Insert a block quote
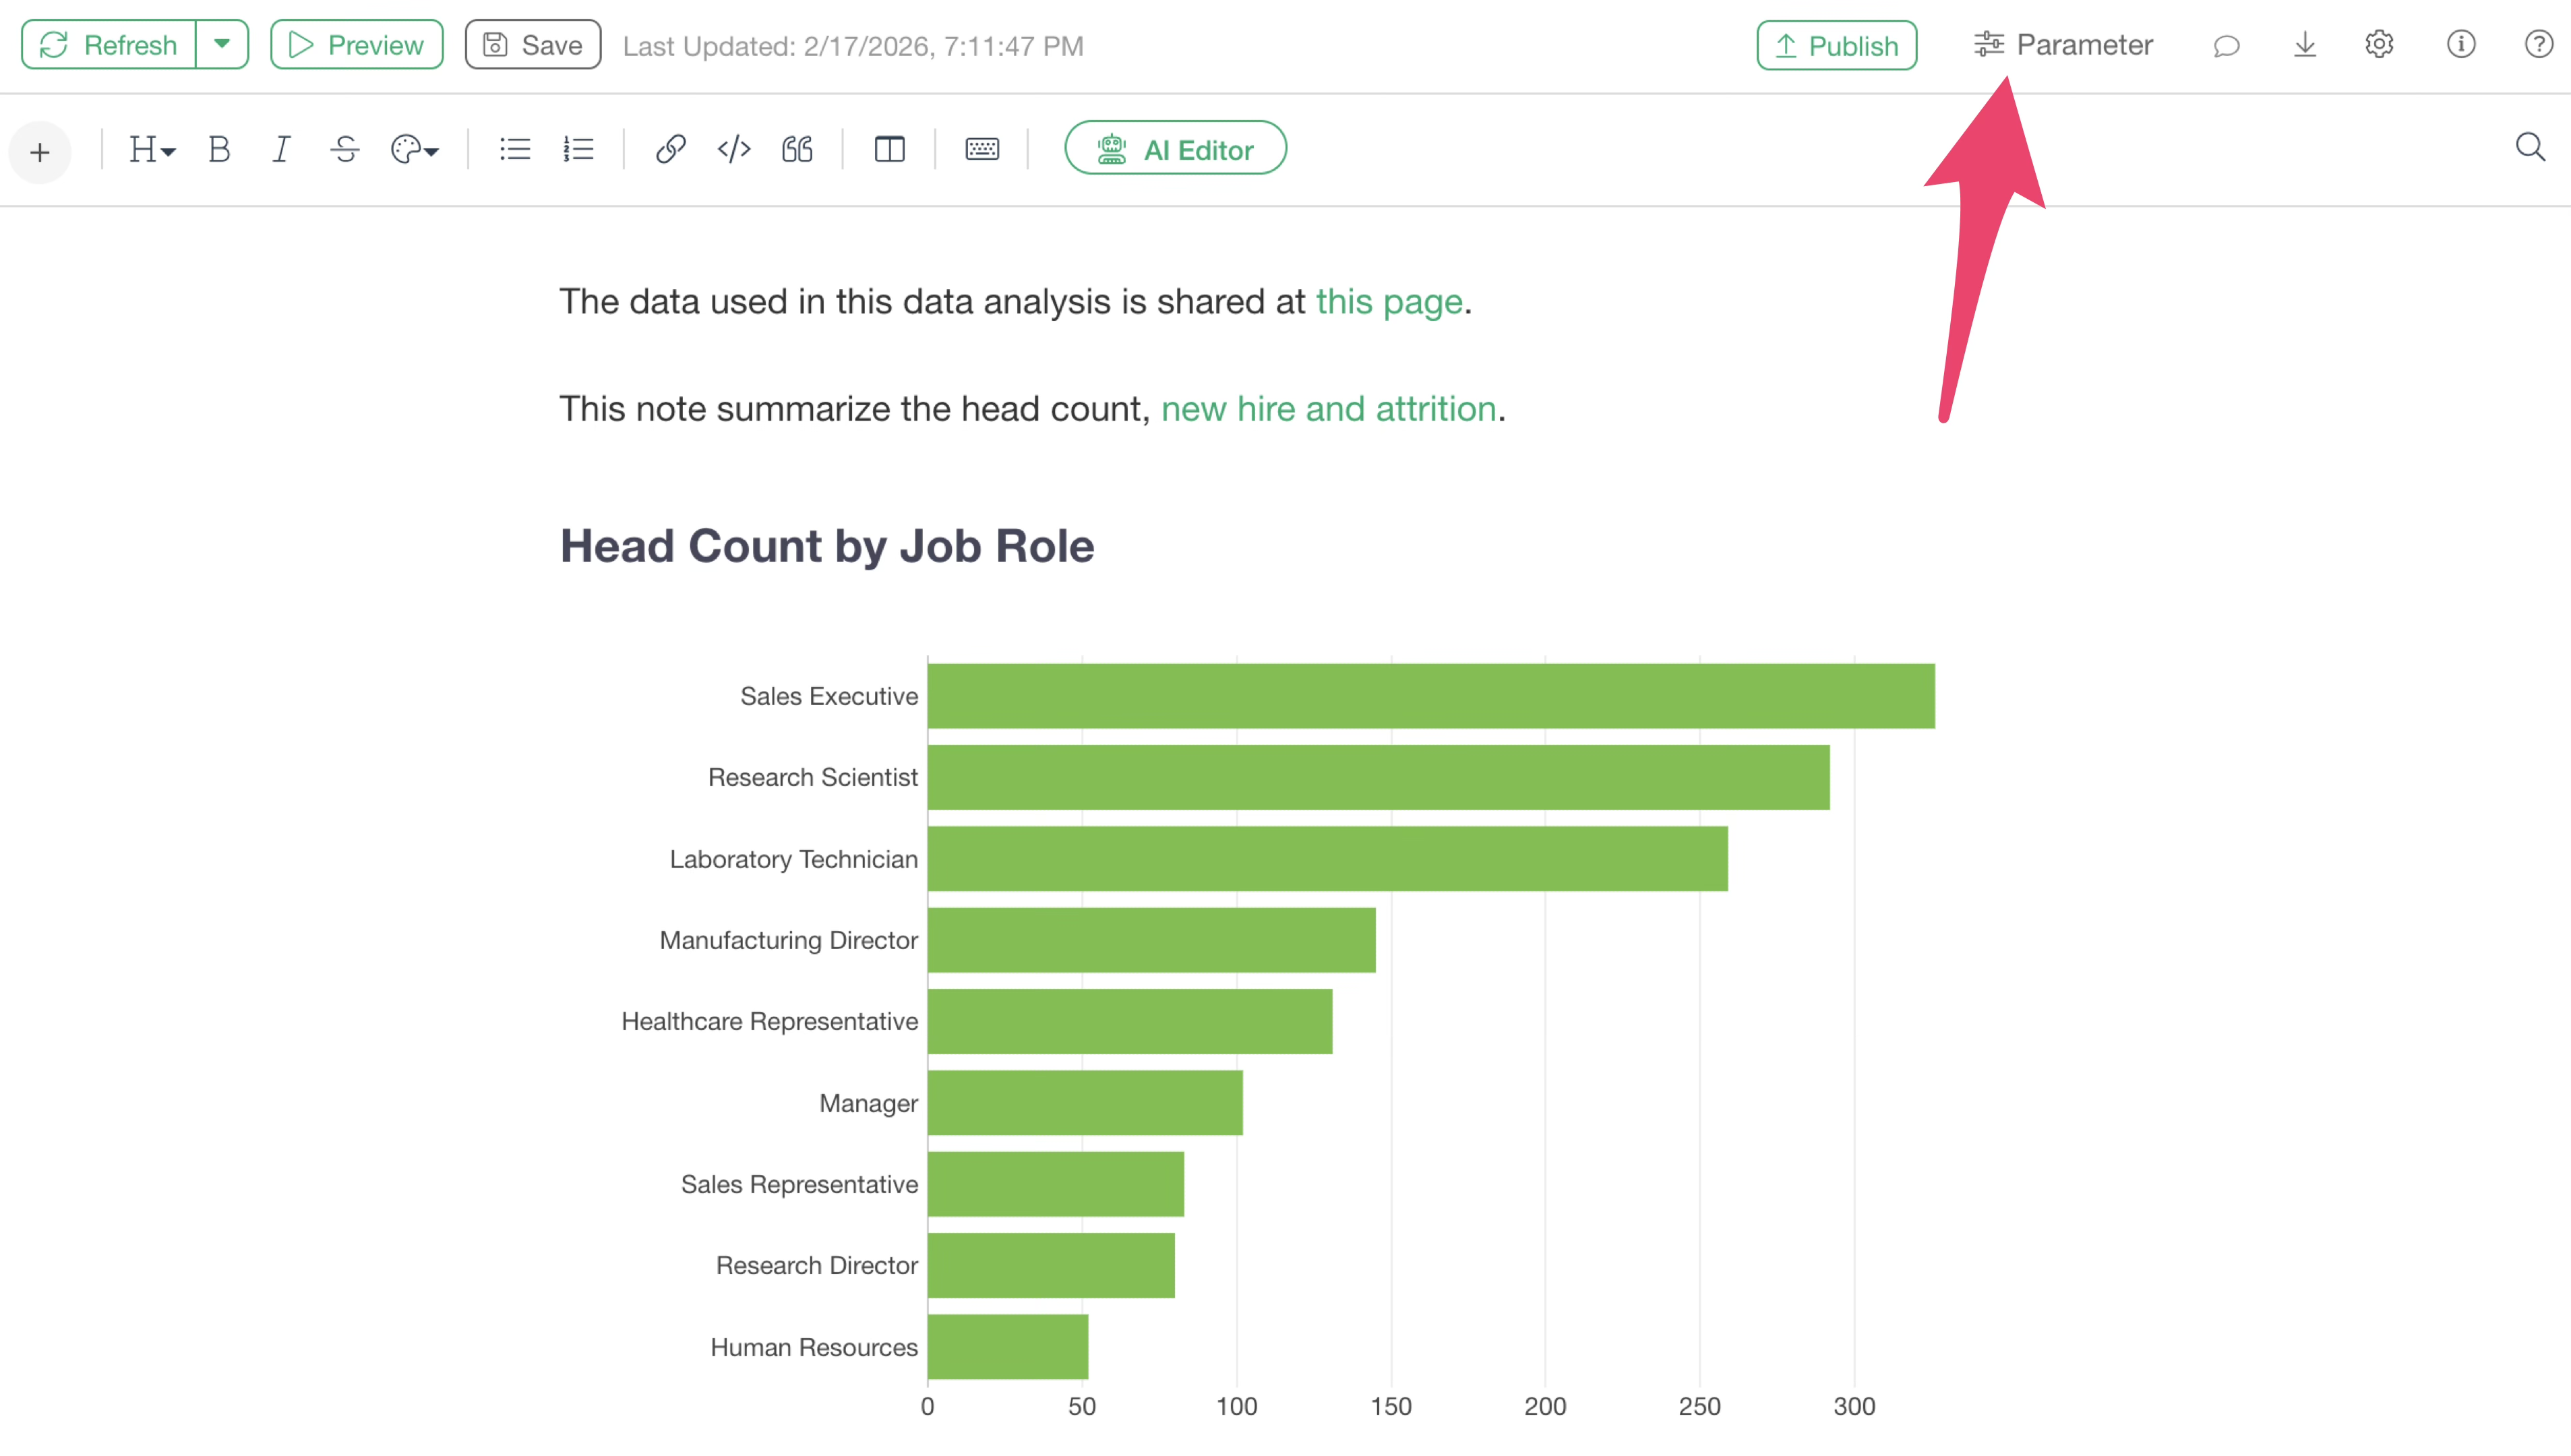 tap(797, 150)
